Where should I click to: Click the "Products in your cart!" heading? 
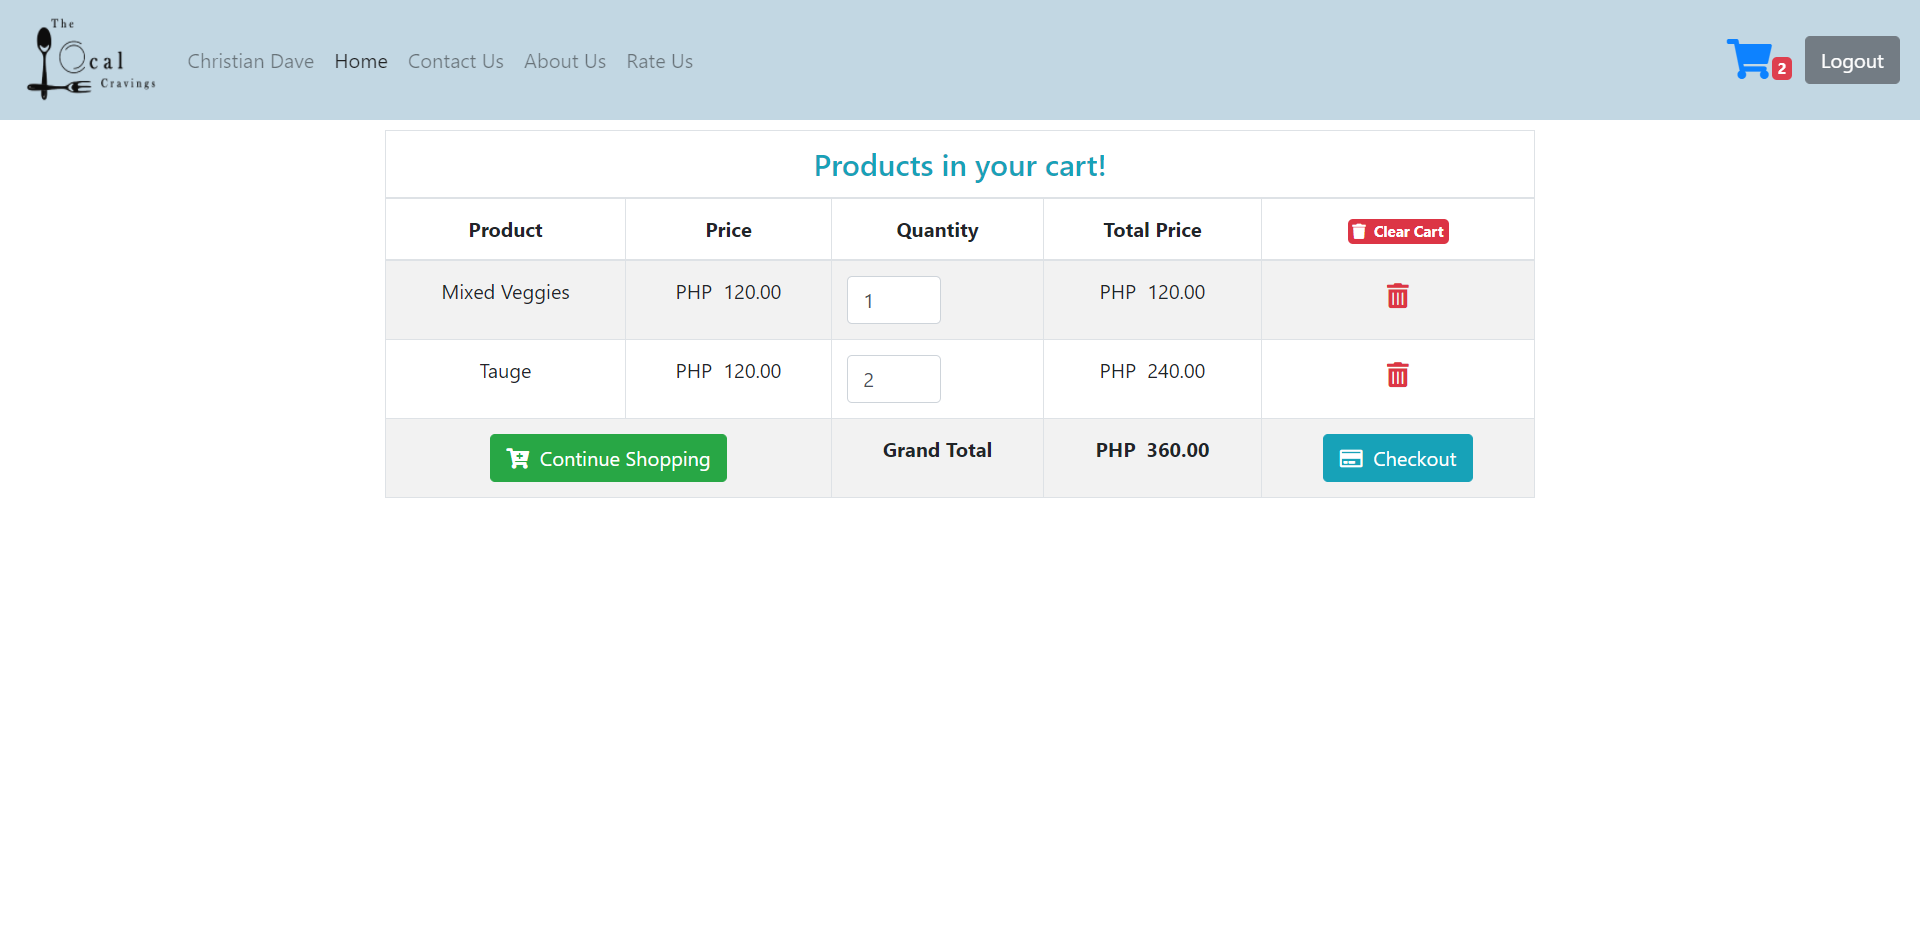(959, 165)
